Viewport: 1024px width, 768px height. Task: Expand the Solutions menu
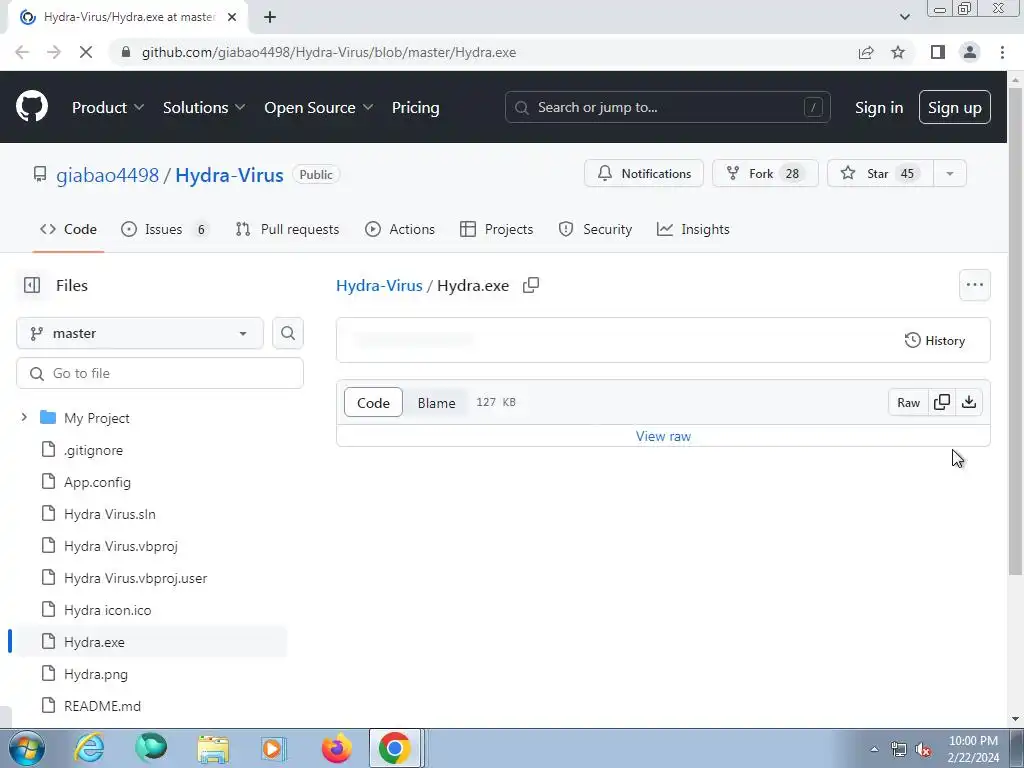[204, 107]
